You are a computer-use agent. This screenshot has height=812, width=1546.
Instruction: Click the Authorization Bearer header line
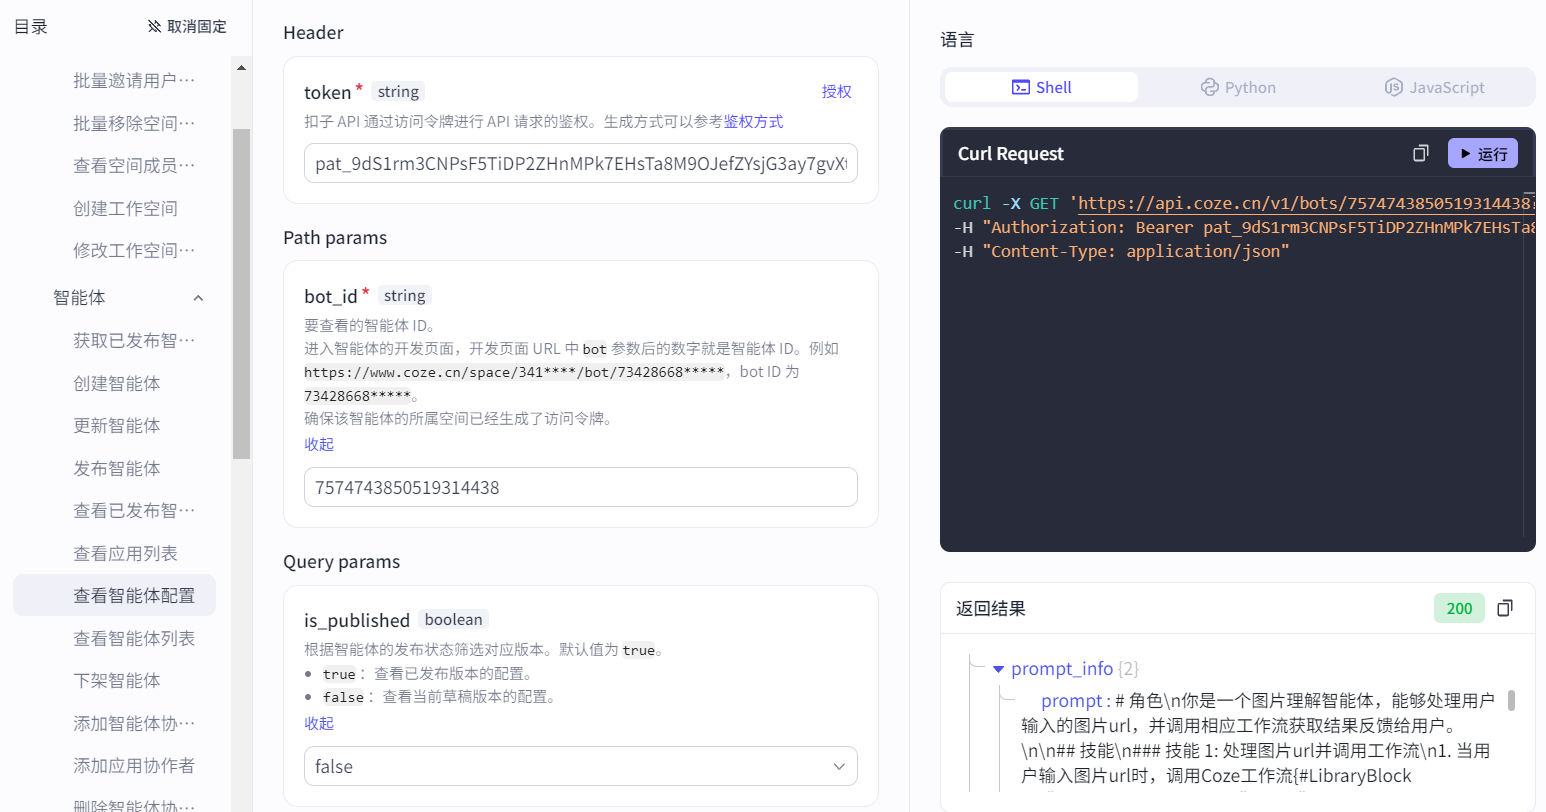pos(1243,227)
